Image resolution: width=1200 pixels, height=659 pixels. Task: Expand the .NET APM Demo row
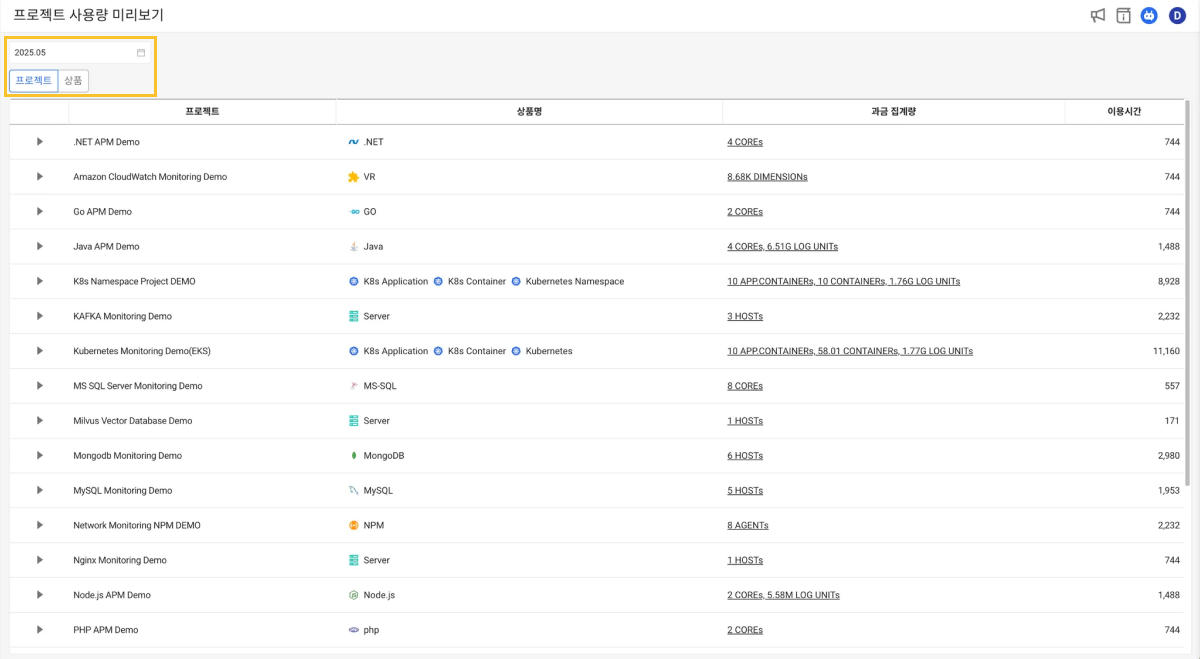coord(40,142)
